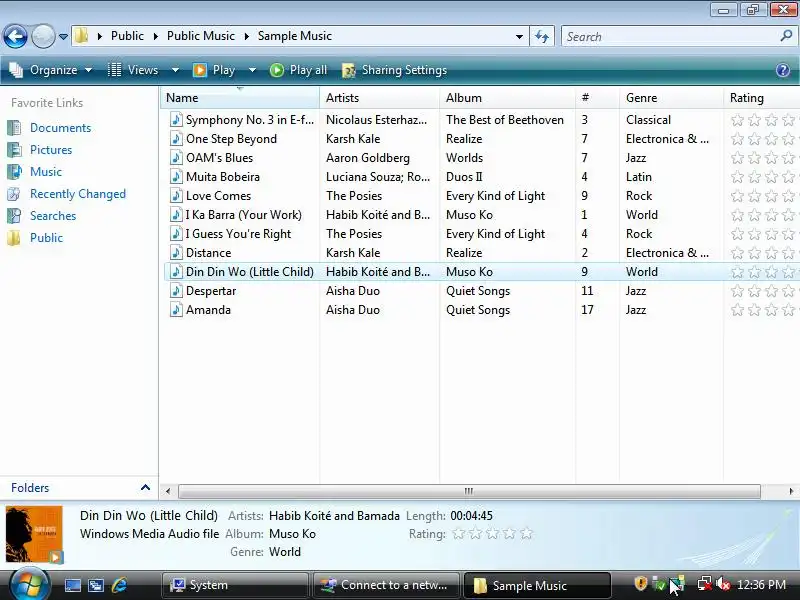
Task: Sort by the Artists column header
Action: click(x=380, y=97)
